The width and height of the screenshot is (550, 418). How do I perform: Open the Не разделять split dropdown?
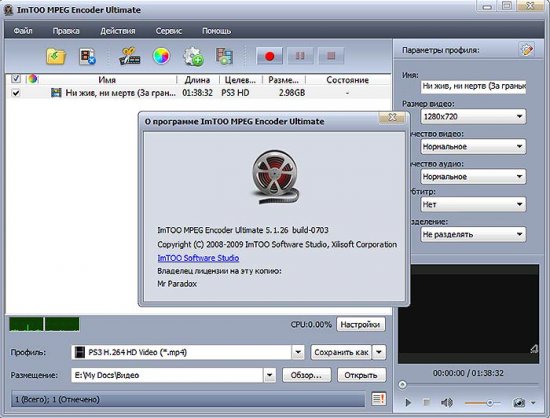[x=473, y=234]
